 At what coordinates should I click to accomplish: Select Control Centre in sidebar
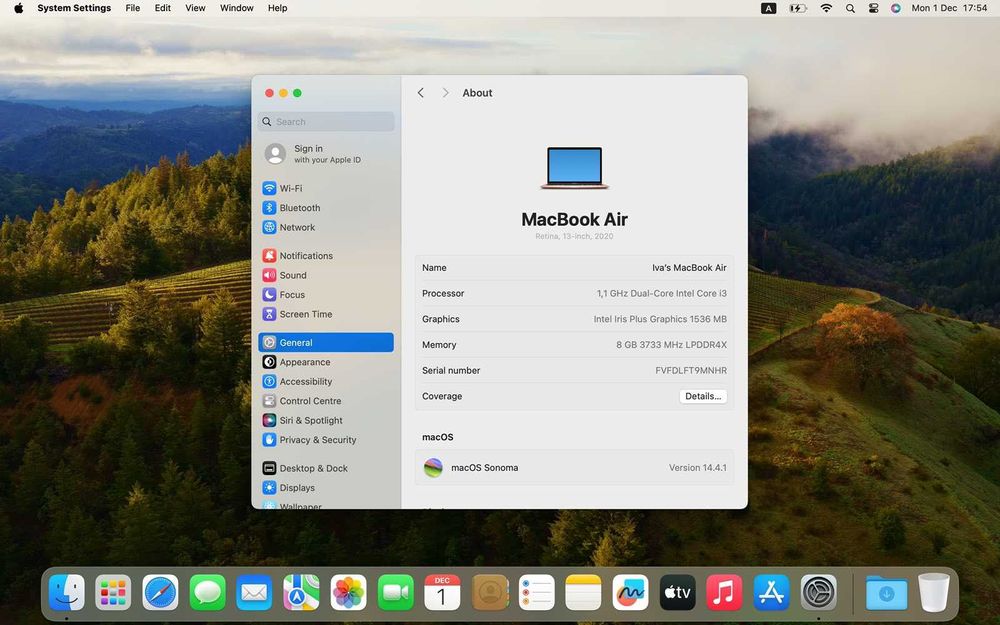coord(326,401)
